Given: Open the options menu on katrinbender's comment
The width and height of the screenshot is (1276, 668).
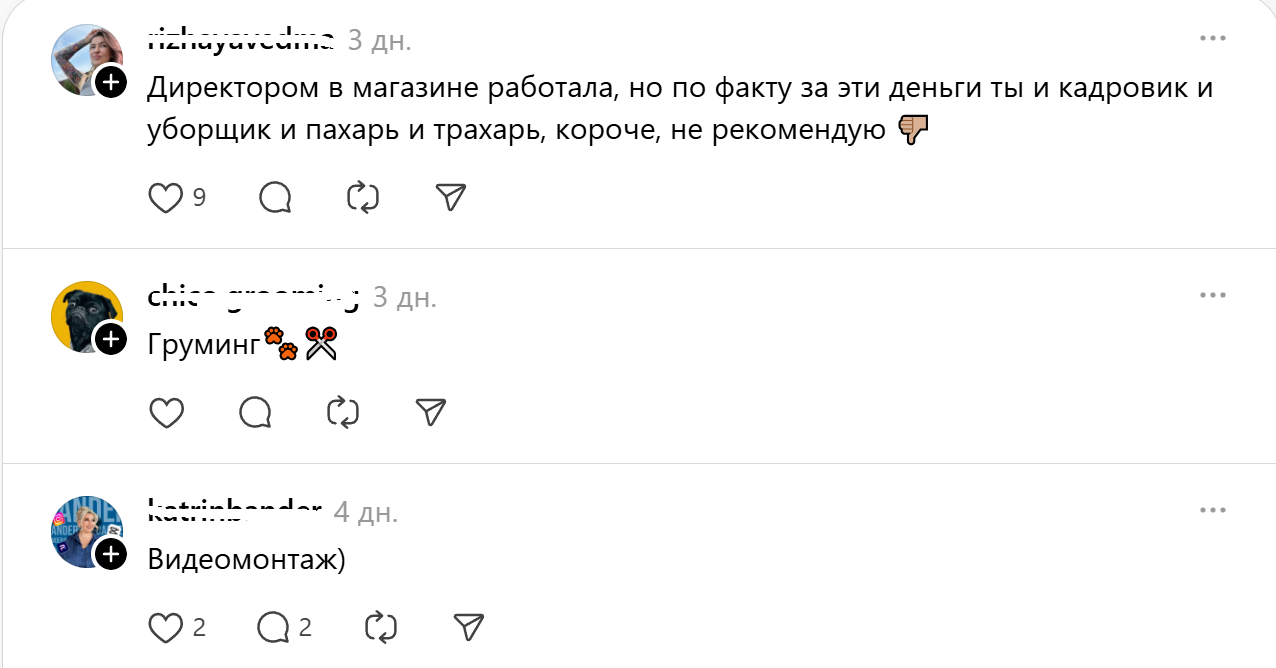Looking at the screenshot, I should click(1212, 509).
